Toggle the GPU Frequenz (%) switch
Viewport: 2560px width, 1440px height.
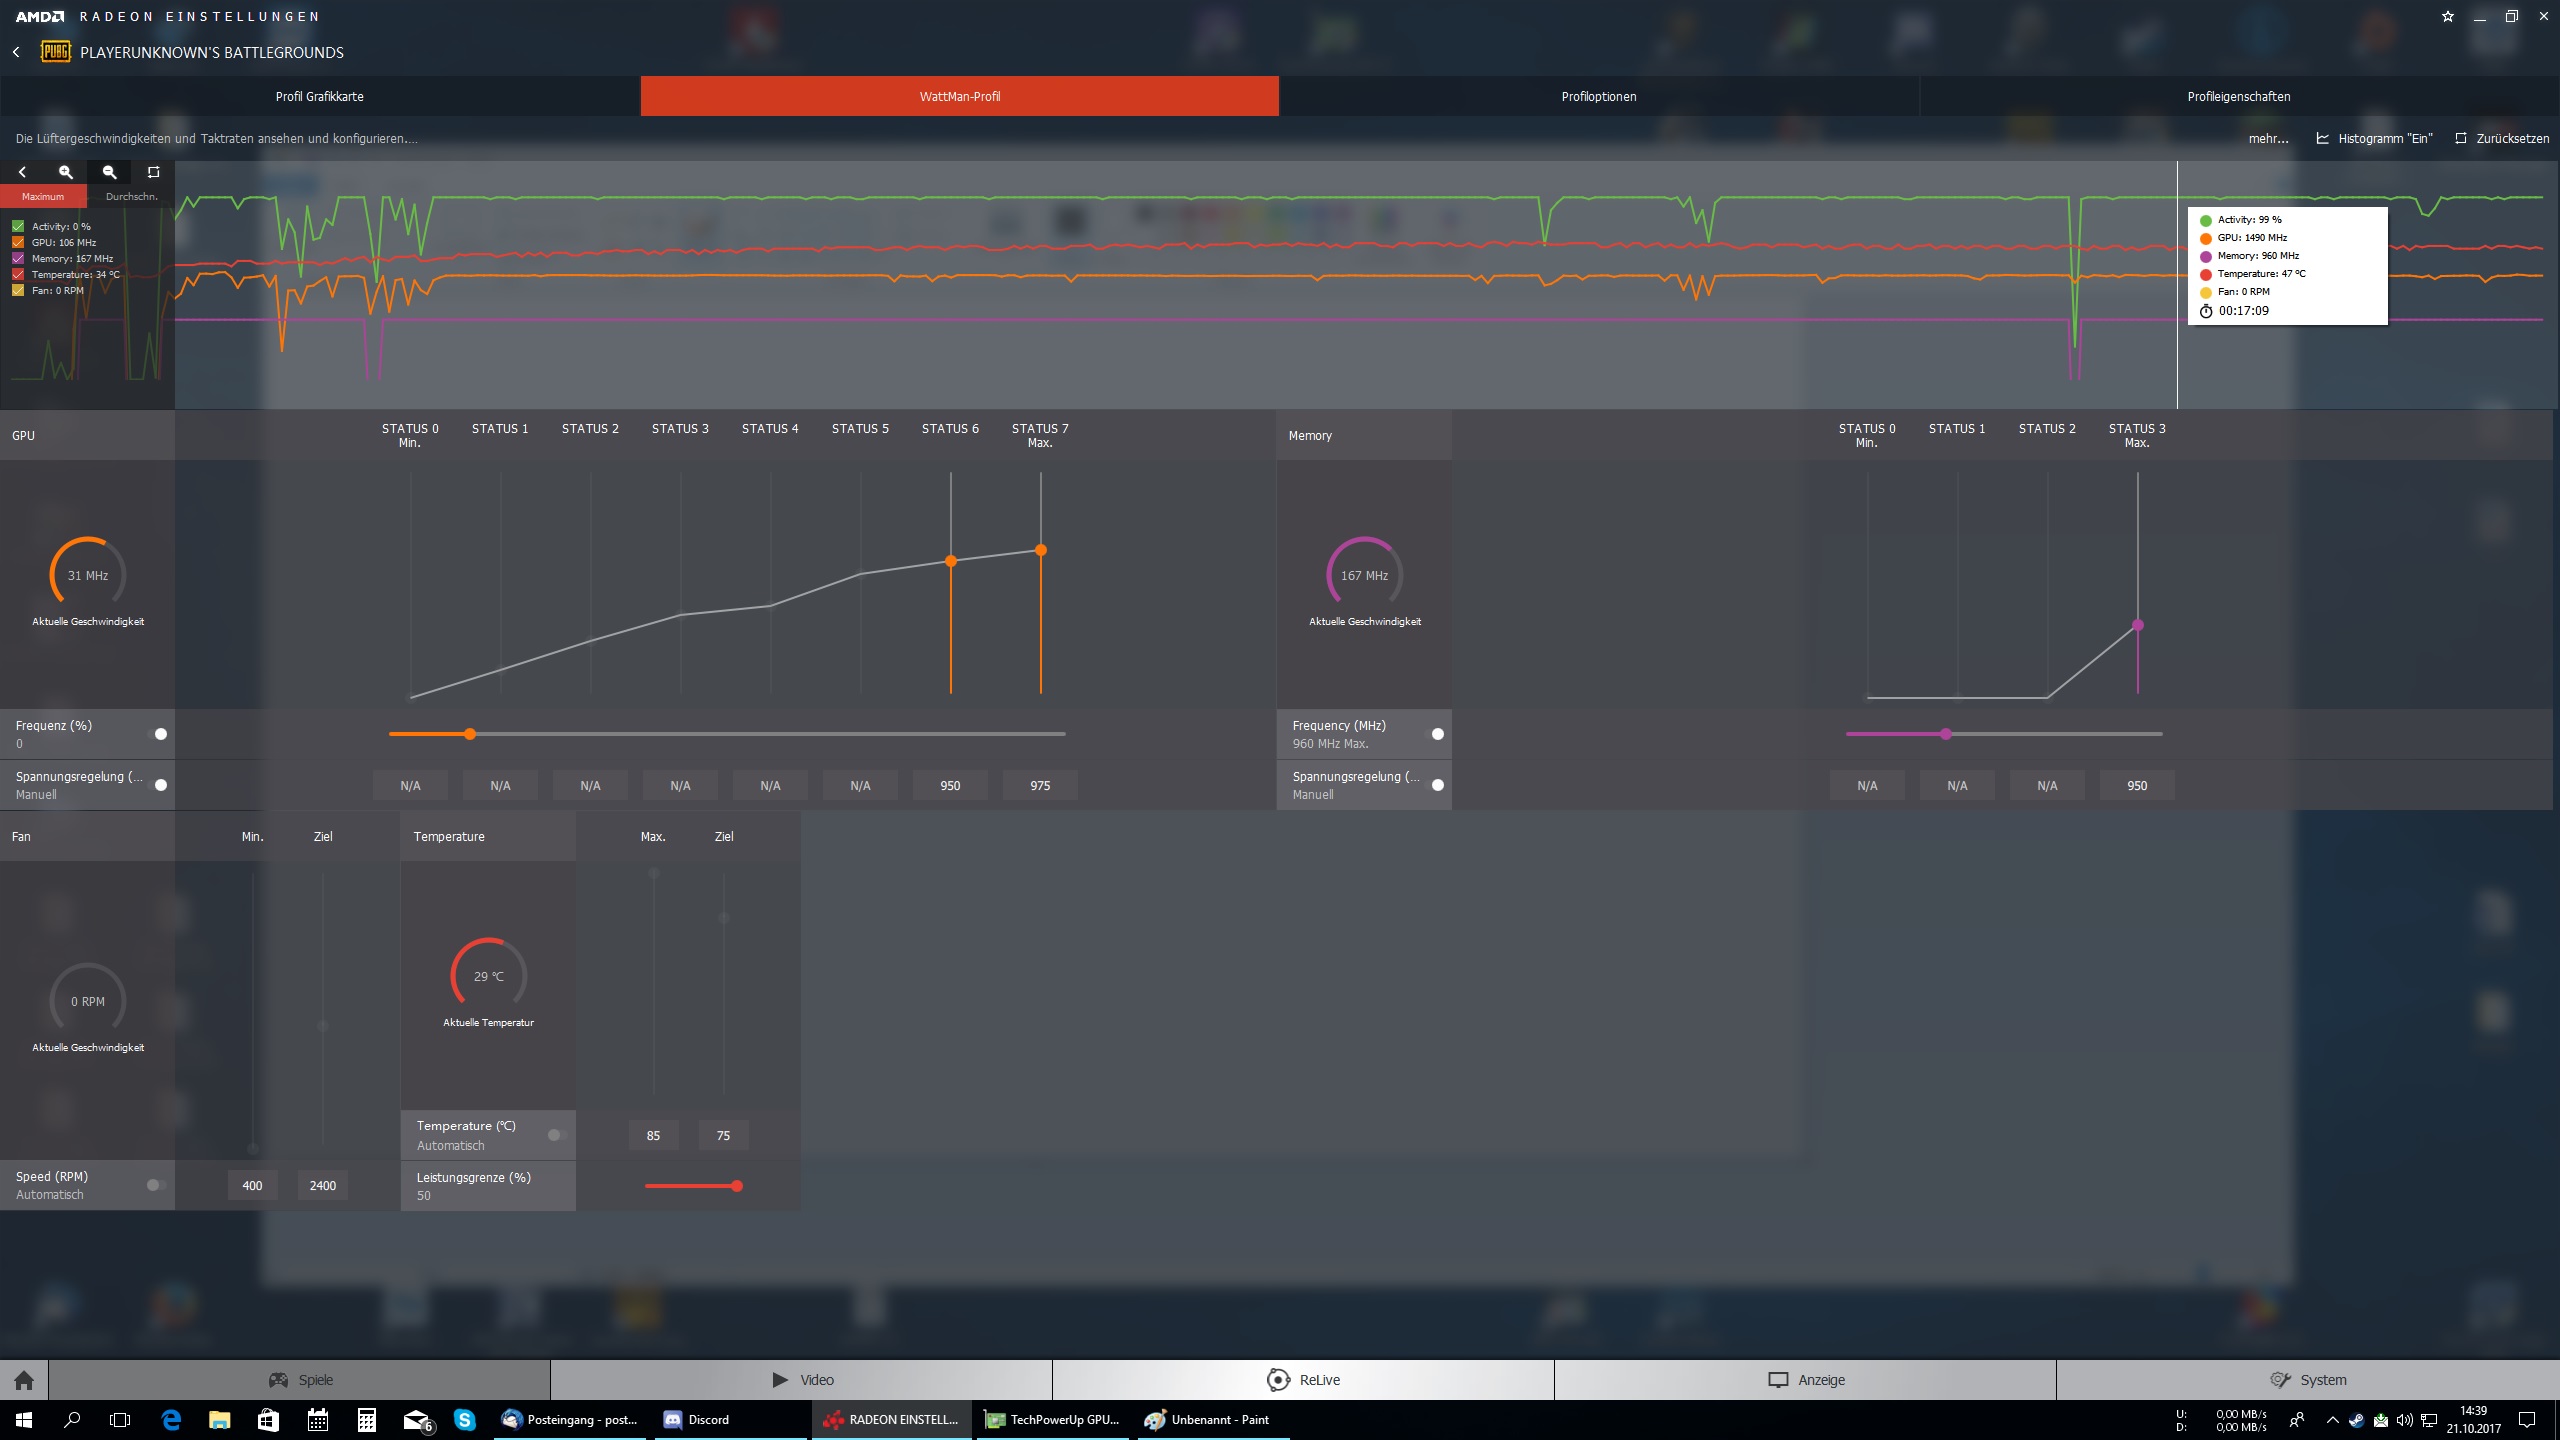click(159, 734)
